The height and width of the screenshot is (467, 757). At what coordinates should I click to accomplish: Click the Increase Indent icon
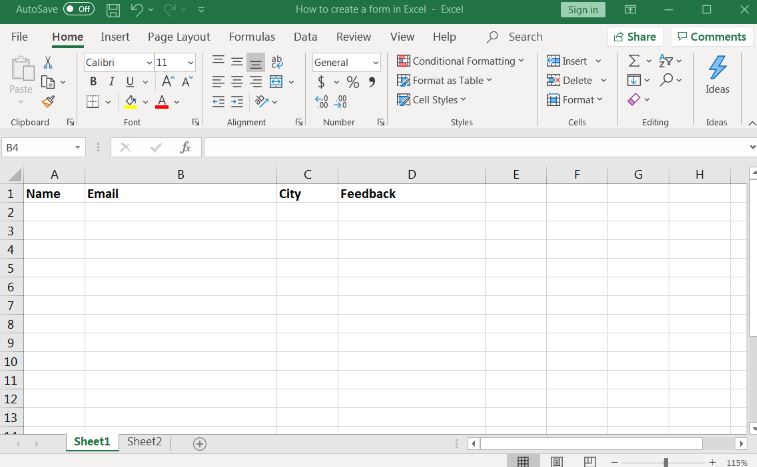pos(237,101)
